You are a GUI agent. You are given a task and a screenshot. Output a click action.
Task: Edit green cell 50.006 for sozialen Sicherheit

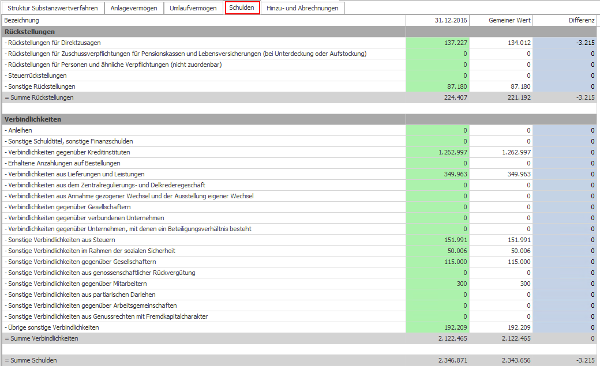pyautogui.click(x=438, y=251)
